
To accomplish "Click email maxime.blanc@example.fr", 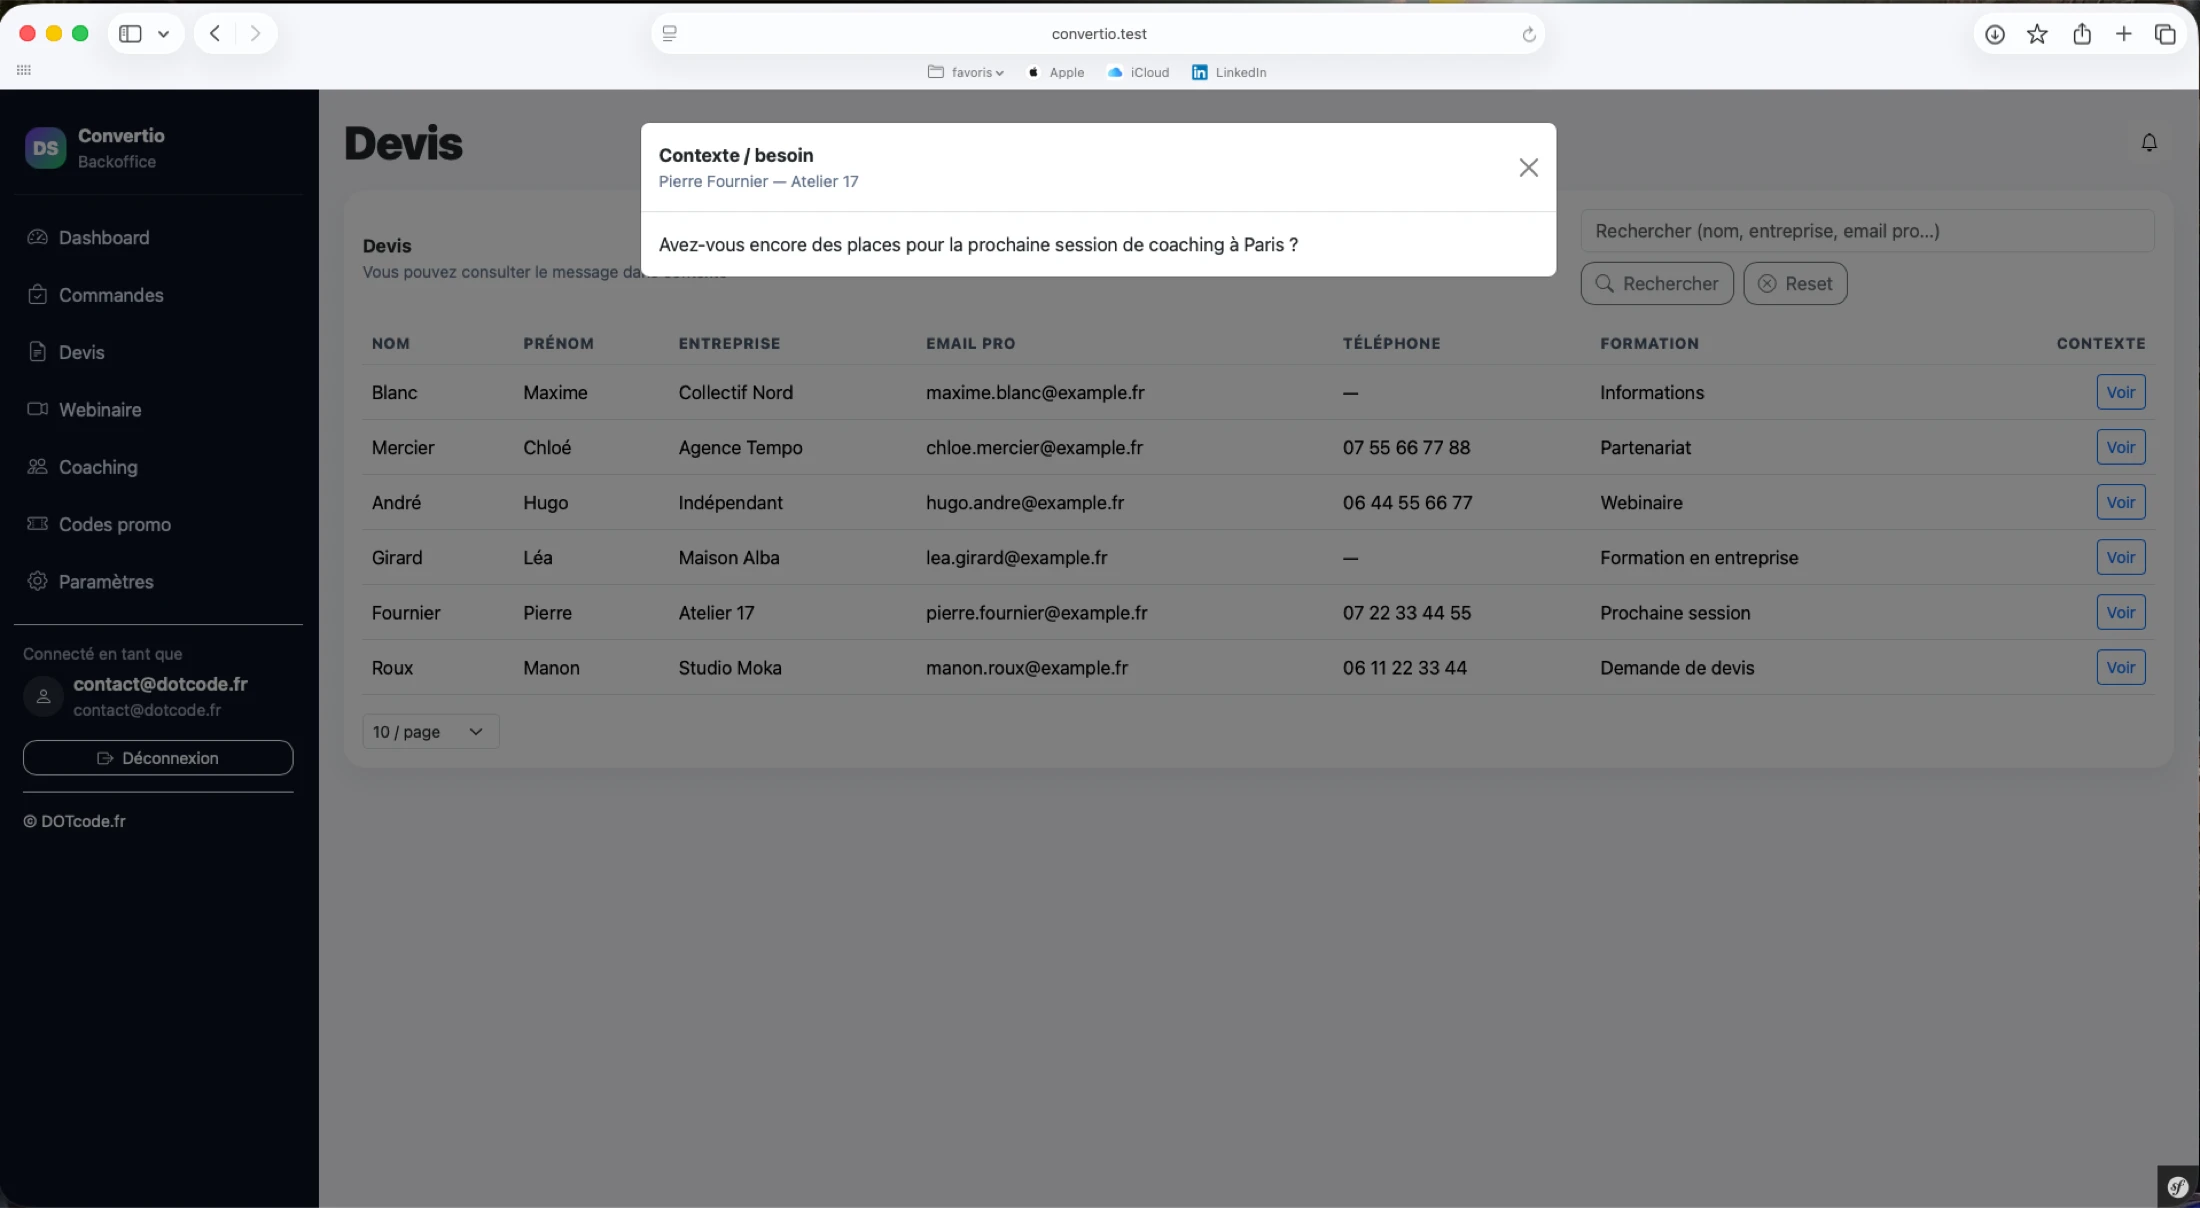I will pos(1035,393).
